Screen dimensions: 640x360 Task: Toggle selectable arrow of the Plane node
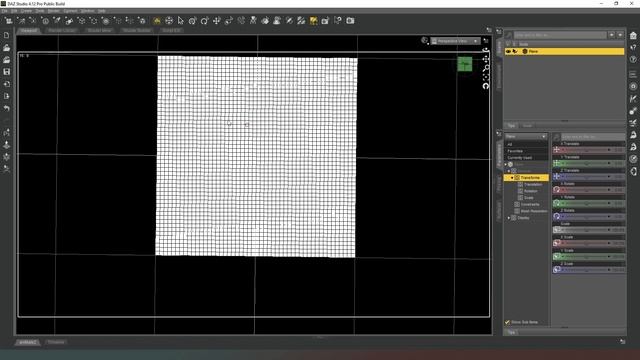click(515, 51)
